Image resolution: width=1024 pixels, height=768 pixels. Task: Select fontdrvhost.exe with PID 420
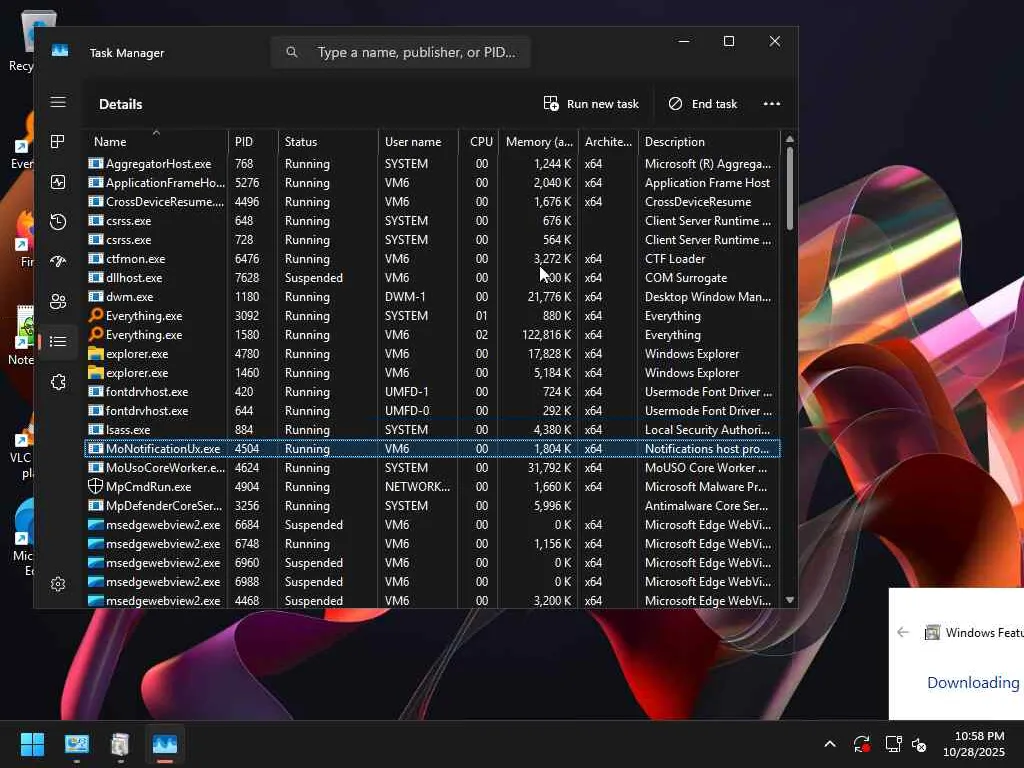coord(432,392)
